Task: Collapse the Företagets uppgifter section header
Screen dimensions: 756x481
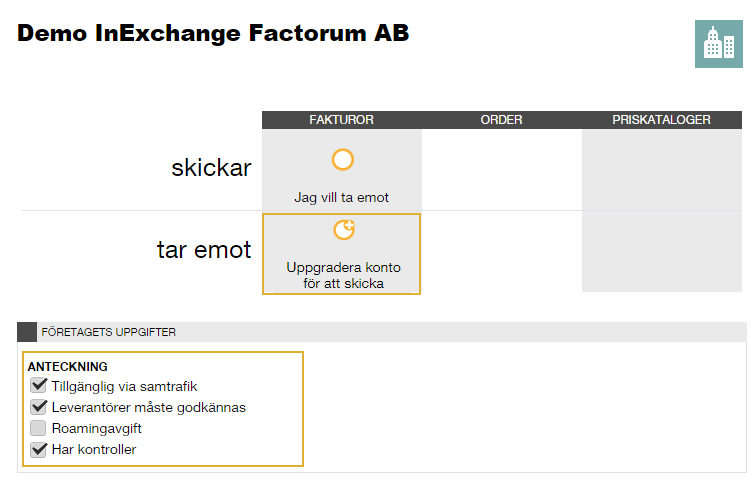Action: pos(382,332)
